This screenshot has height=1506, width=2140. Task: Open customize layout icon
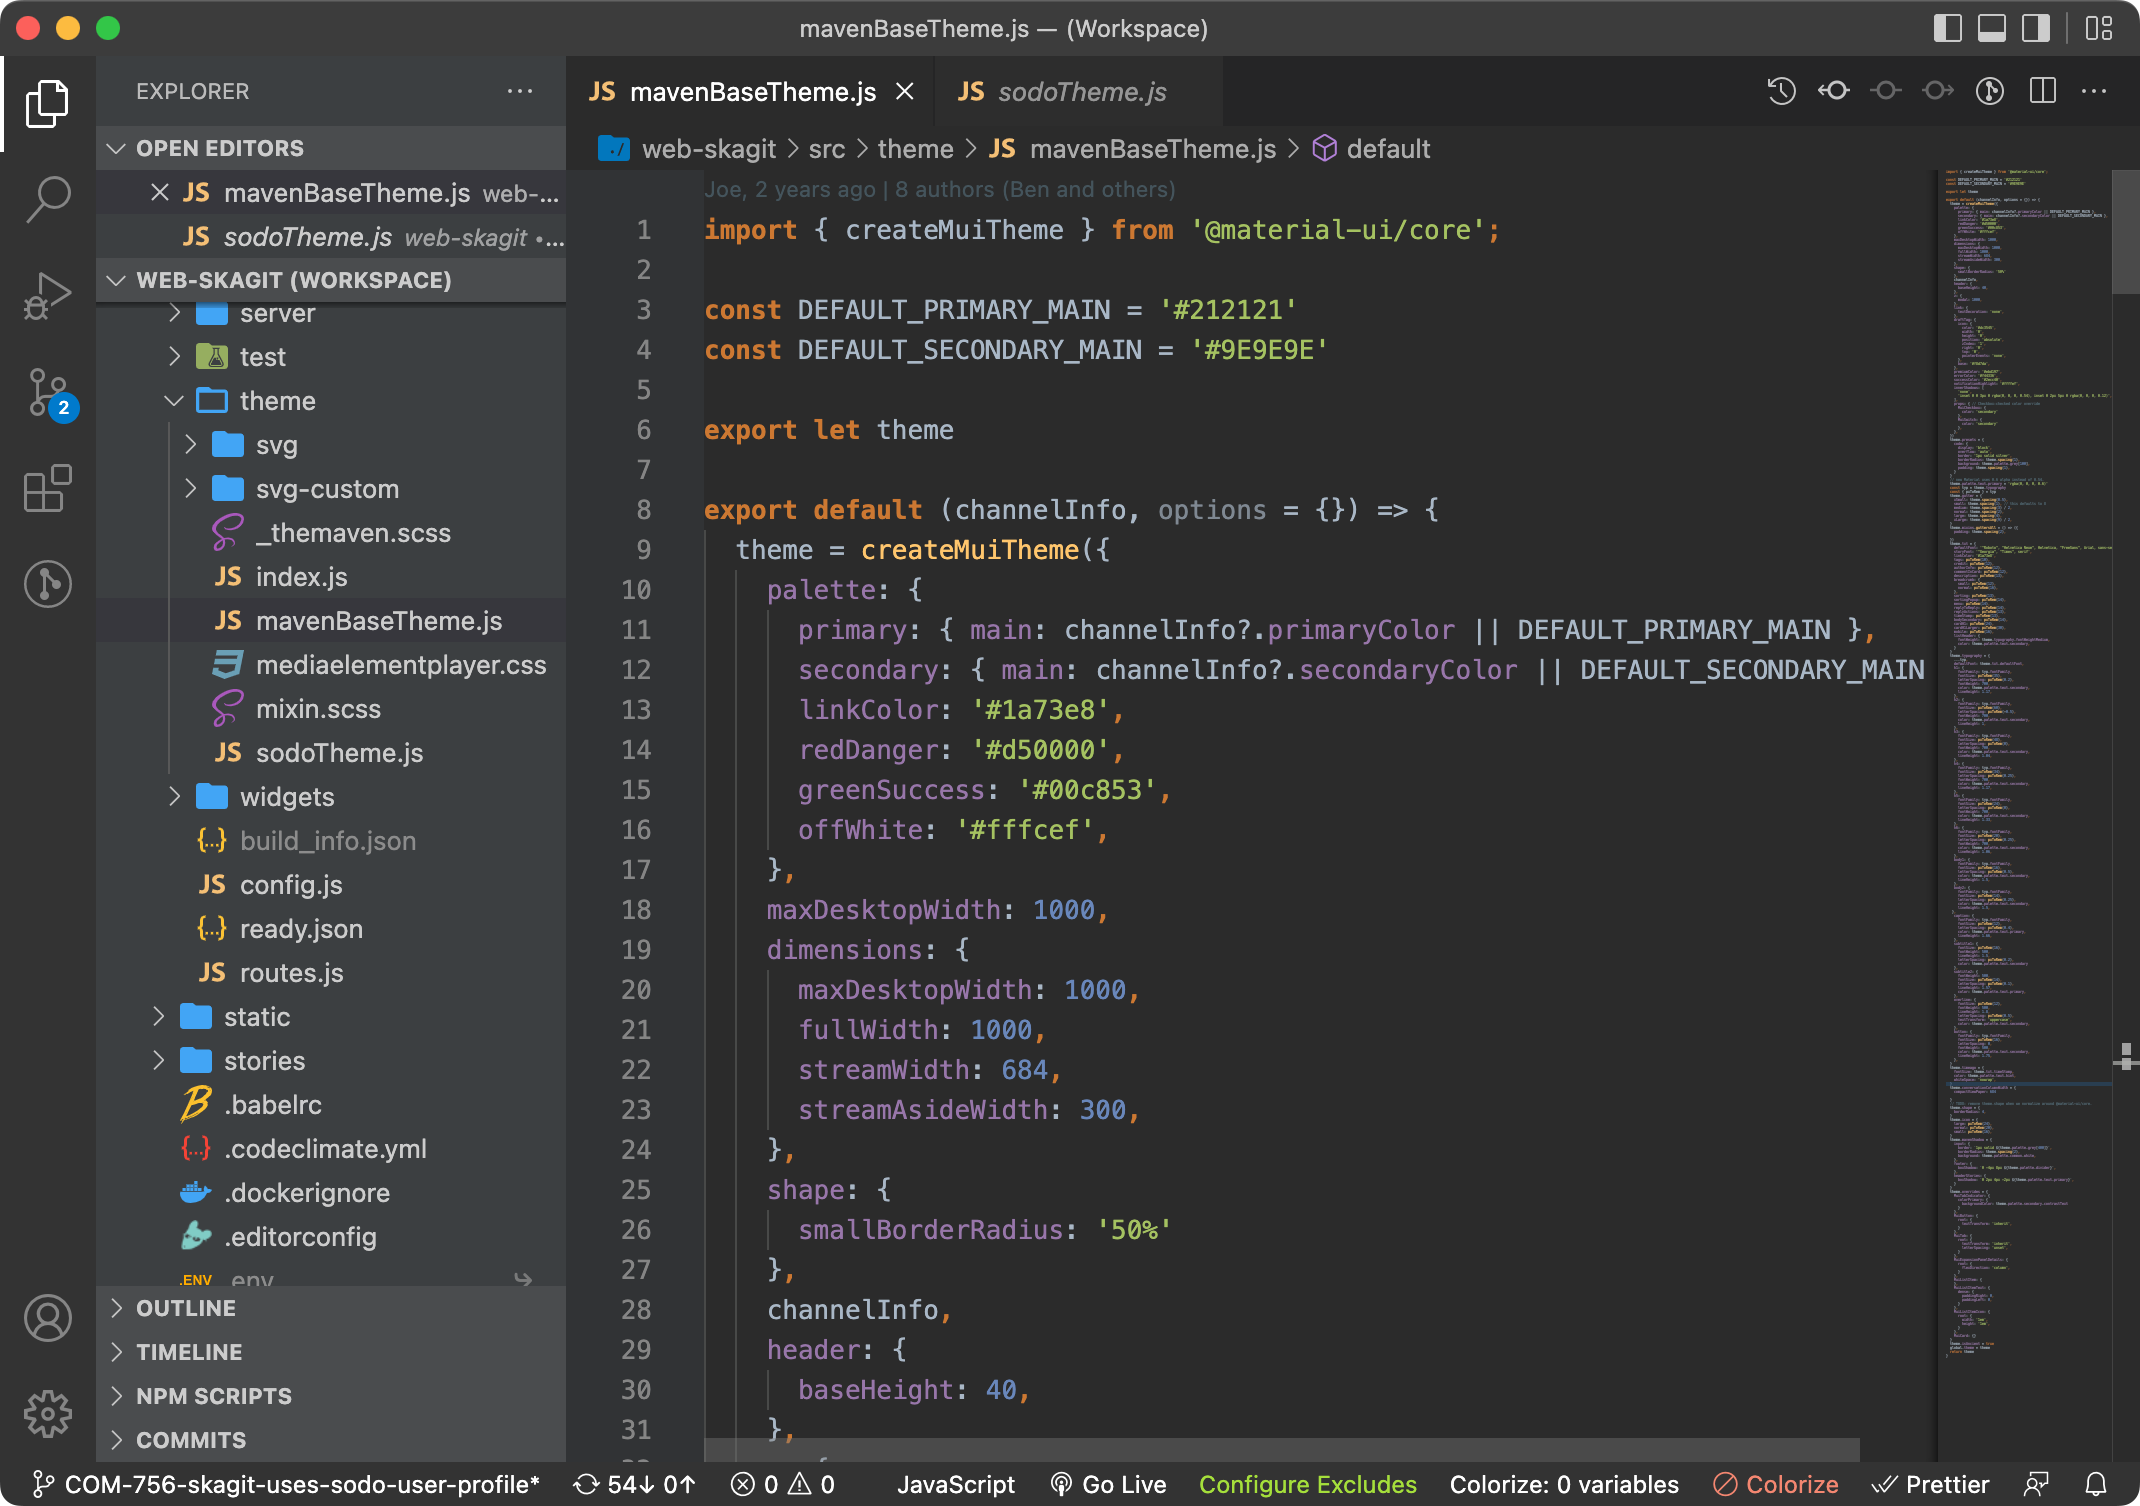tap(2099, 28)
